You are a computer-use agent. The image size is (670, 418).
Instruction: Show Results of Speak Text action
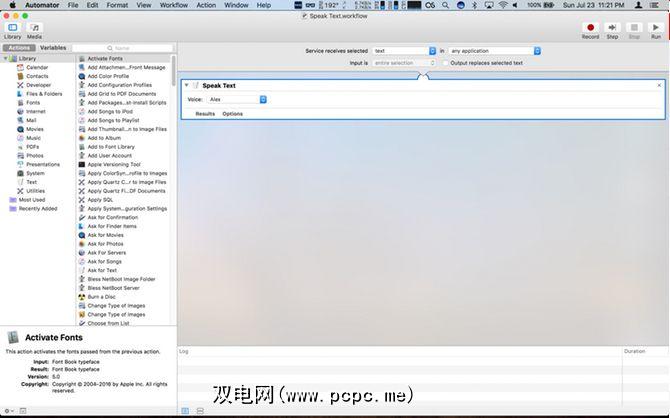pyautogui.click(x=205, y=114)
